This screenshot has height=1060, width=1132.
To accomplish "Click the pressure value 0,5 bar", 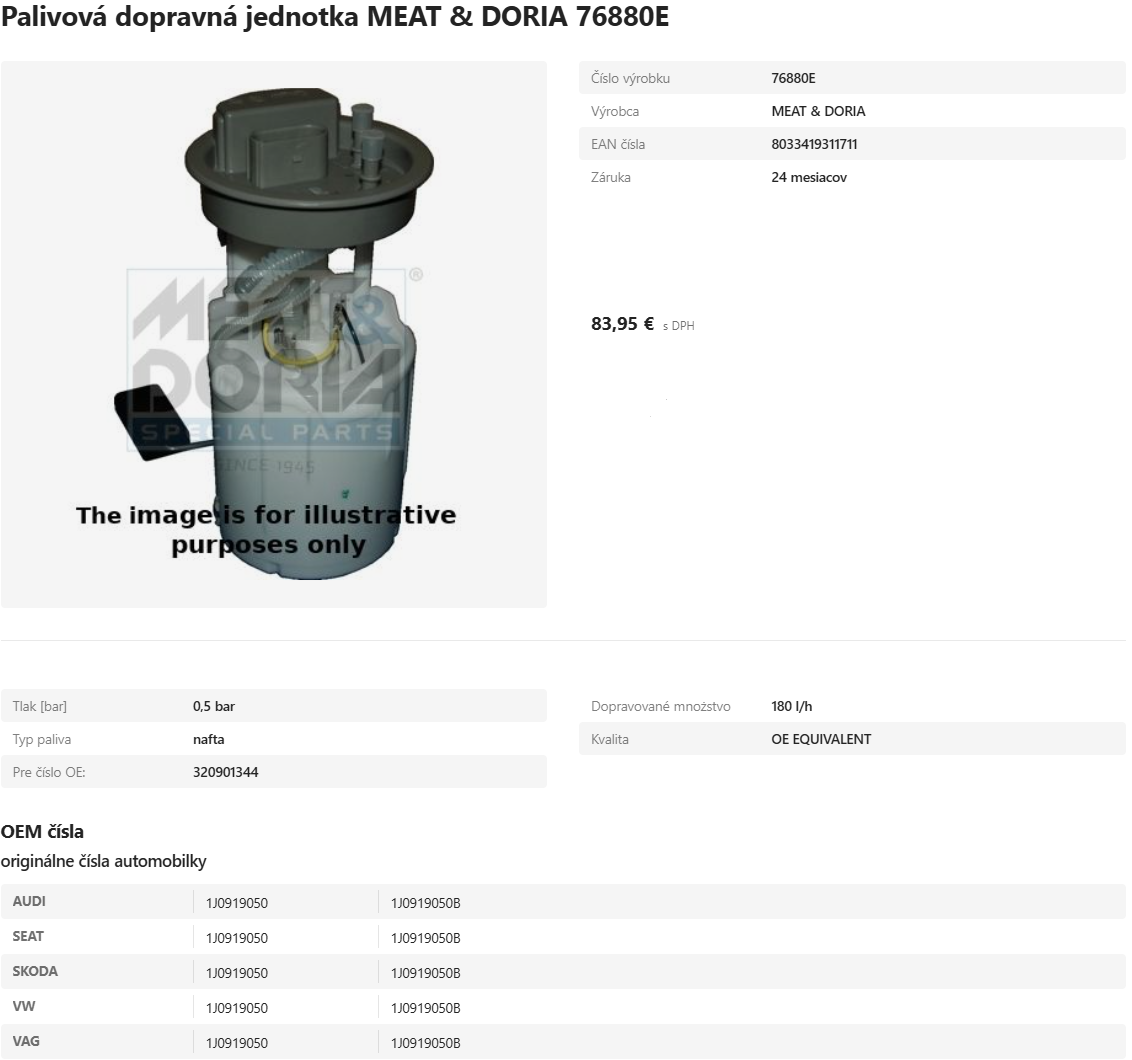I will click(213, 706).
